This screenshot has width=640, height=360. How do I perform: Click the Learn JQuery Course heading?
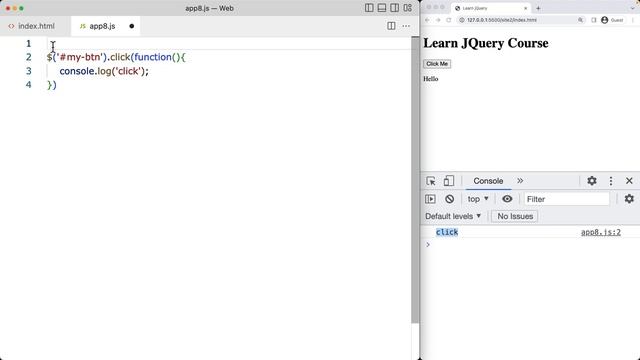486,43
